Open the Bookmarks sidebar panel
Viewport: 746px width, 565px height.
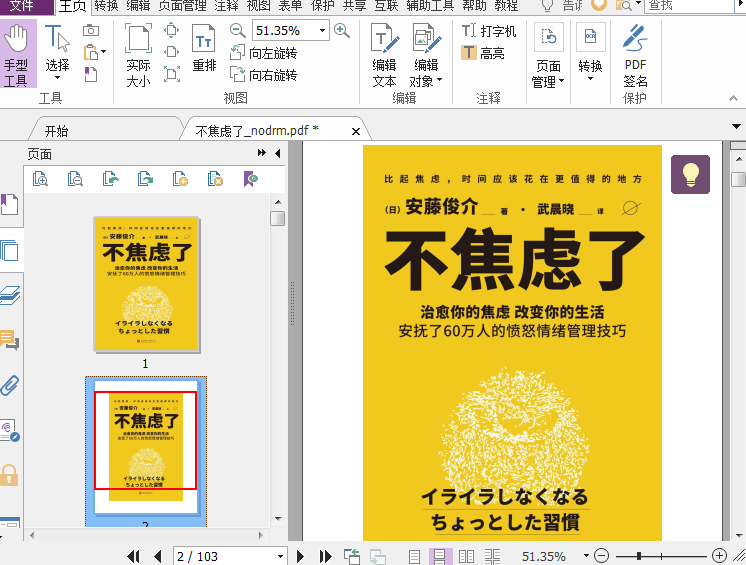pos(10,205)
